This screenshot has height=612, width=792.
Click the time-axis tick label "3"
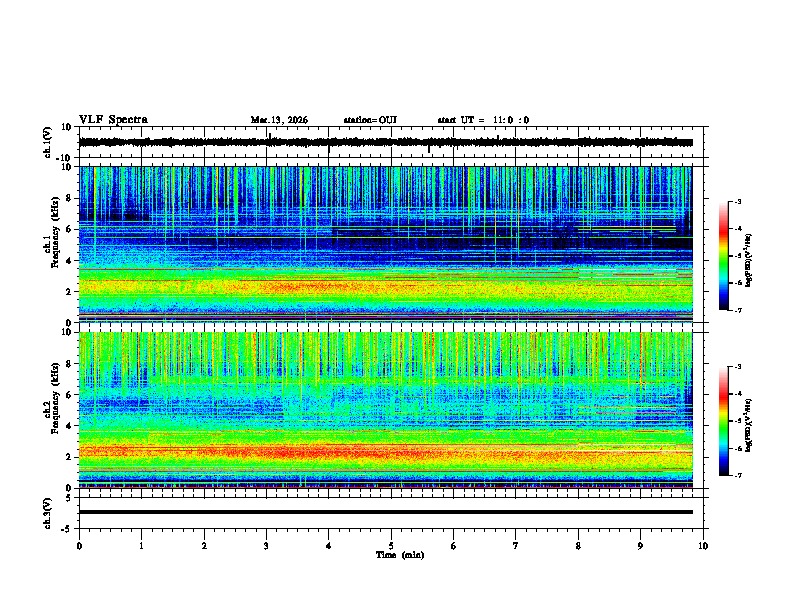(x=266, y=546)
